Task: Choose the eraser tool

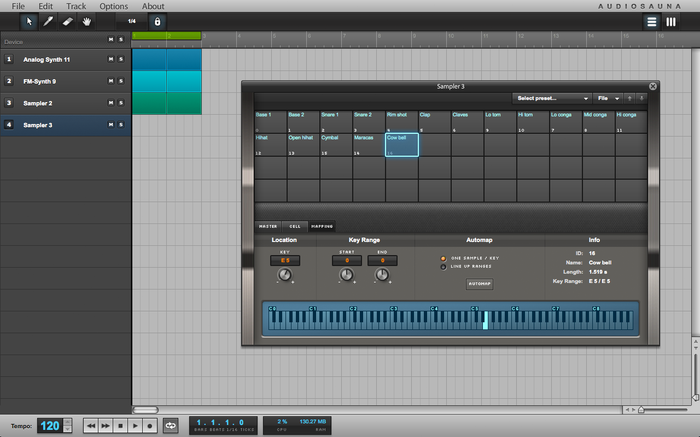Action: pyautogui.click(x=68, y=21)
